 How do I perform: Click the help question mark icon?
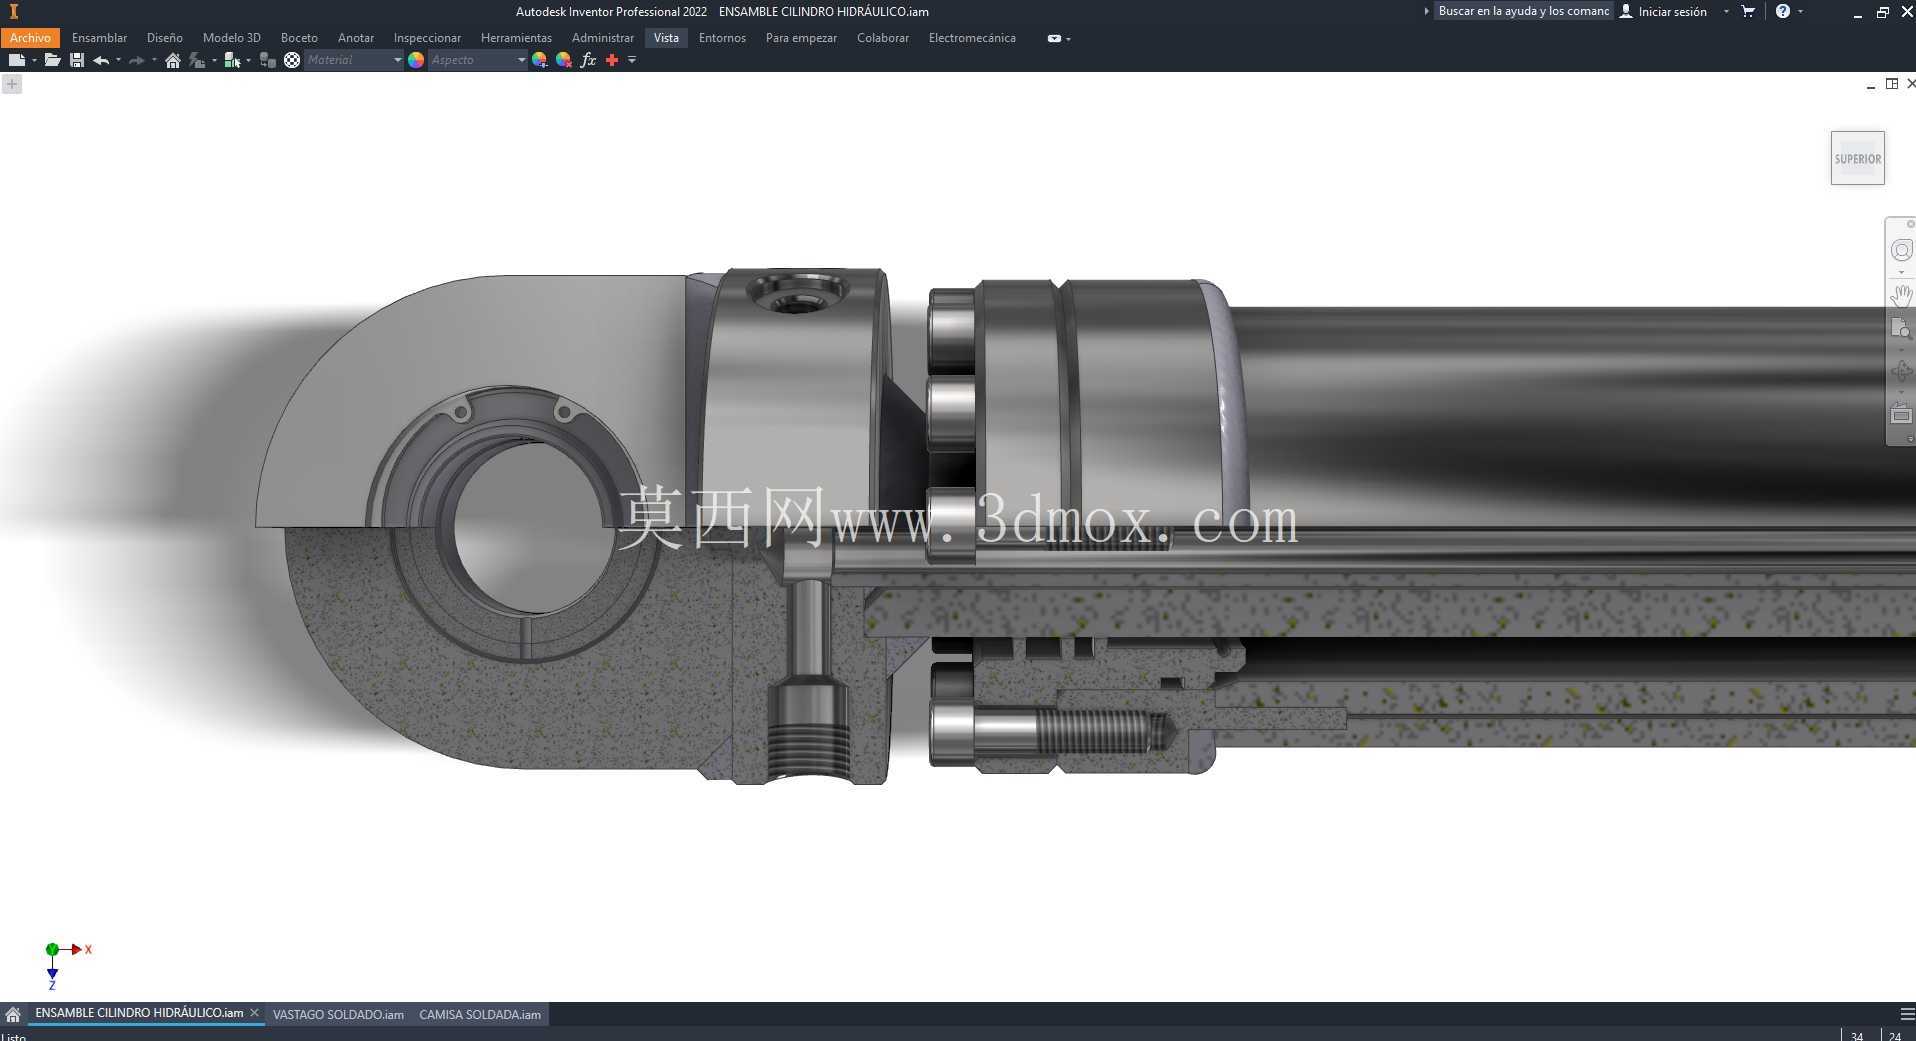pos(1782,11)
